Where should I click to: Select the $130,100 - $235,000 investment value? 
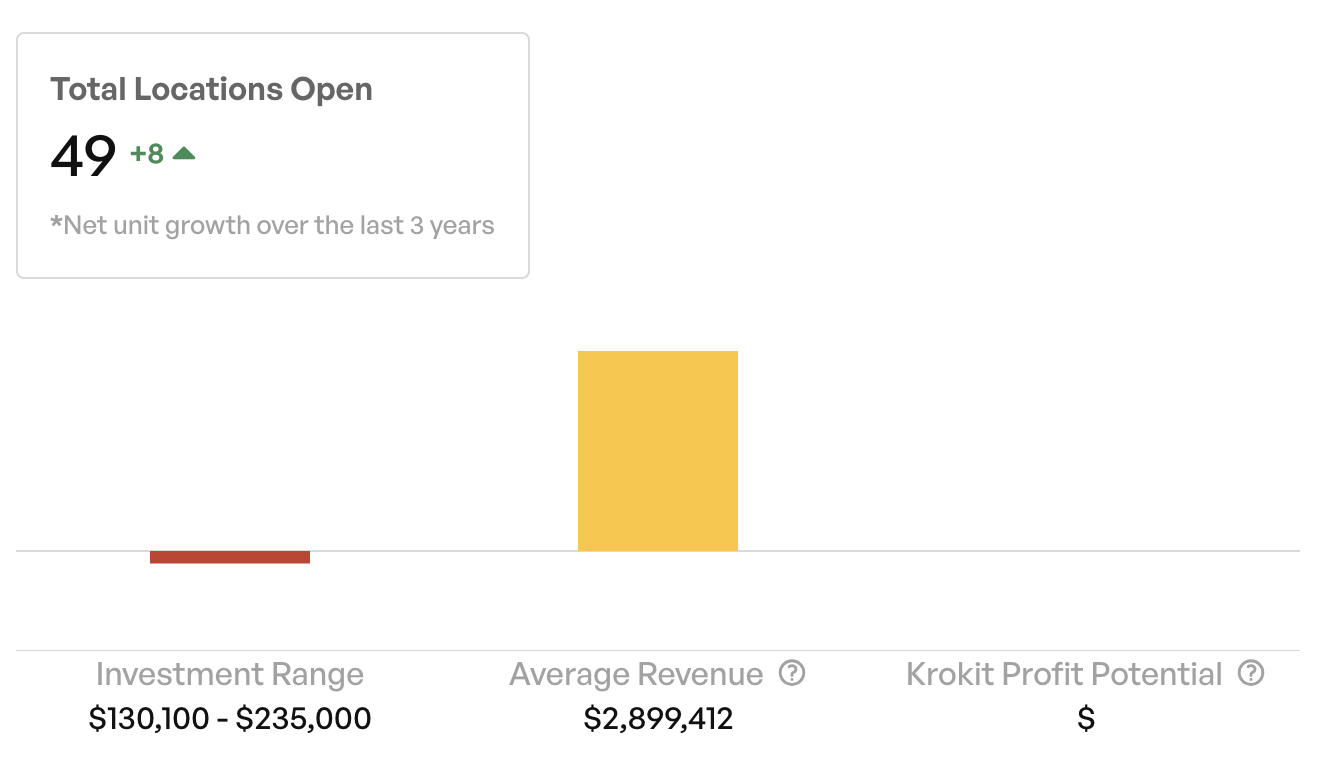(x=230, y=718)
